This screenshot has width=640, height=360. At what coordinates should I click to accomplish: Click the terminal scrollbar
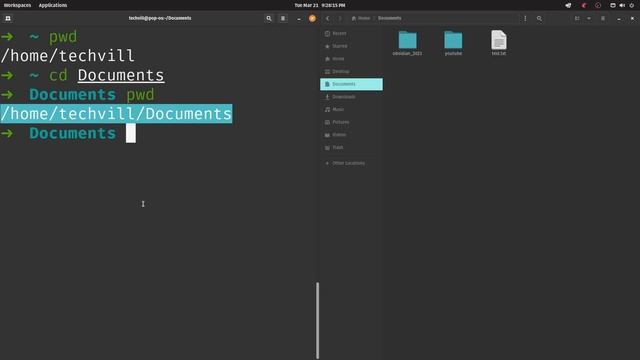pos(318,320)
